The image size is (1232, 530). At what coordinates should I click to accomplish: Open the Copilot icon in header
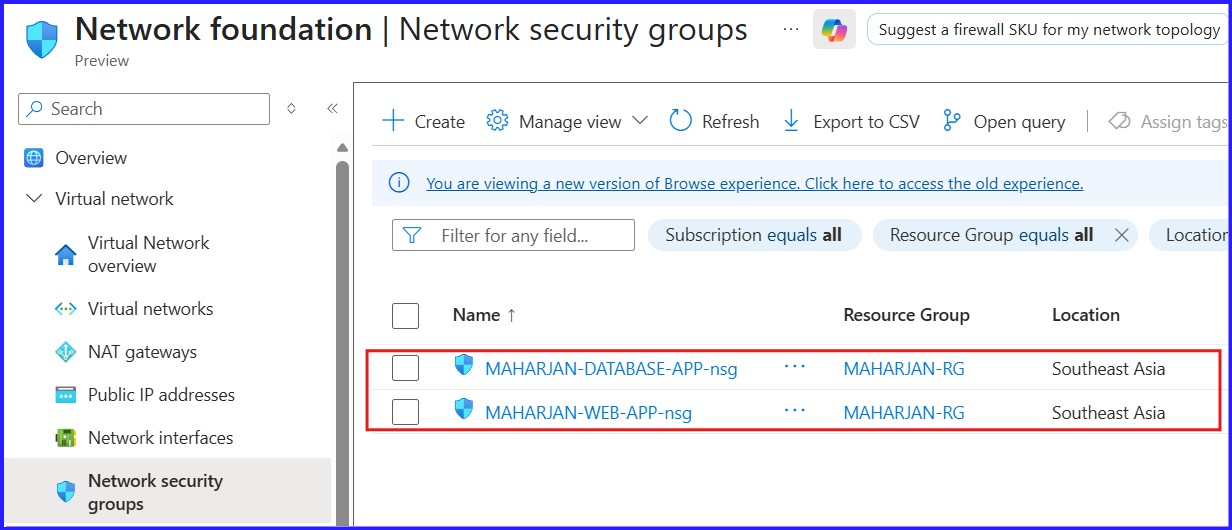[834, 30]
